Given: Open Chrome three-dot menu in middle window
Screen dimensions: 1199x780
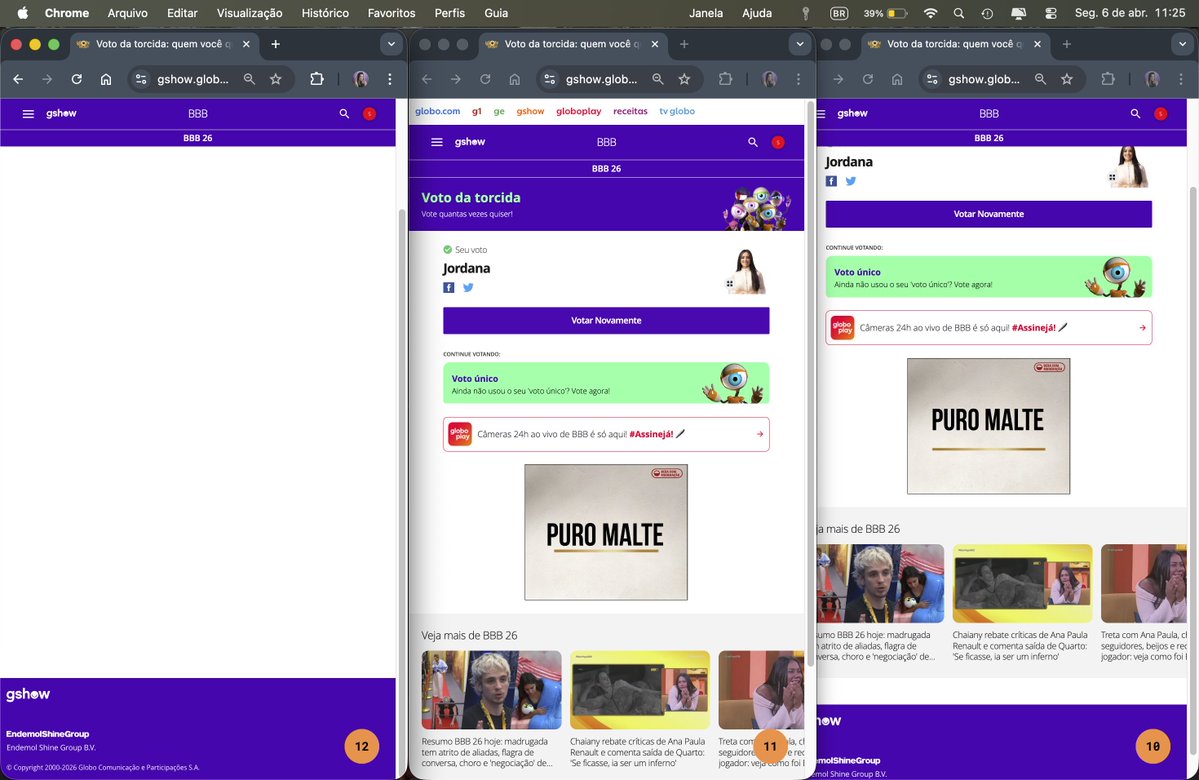Looking at the screenshot, I should [798, 79].
